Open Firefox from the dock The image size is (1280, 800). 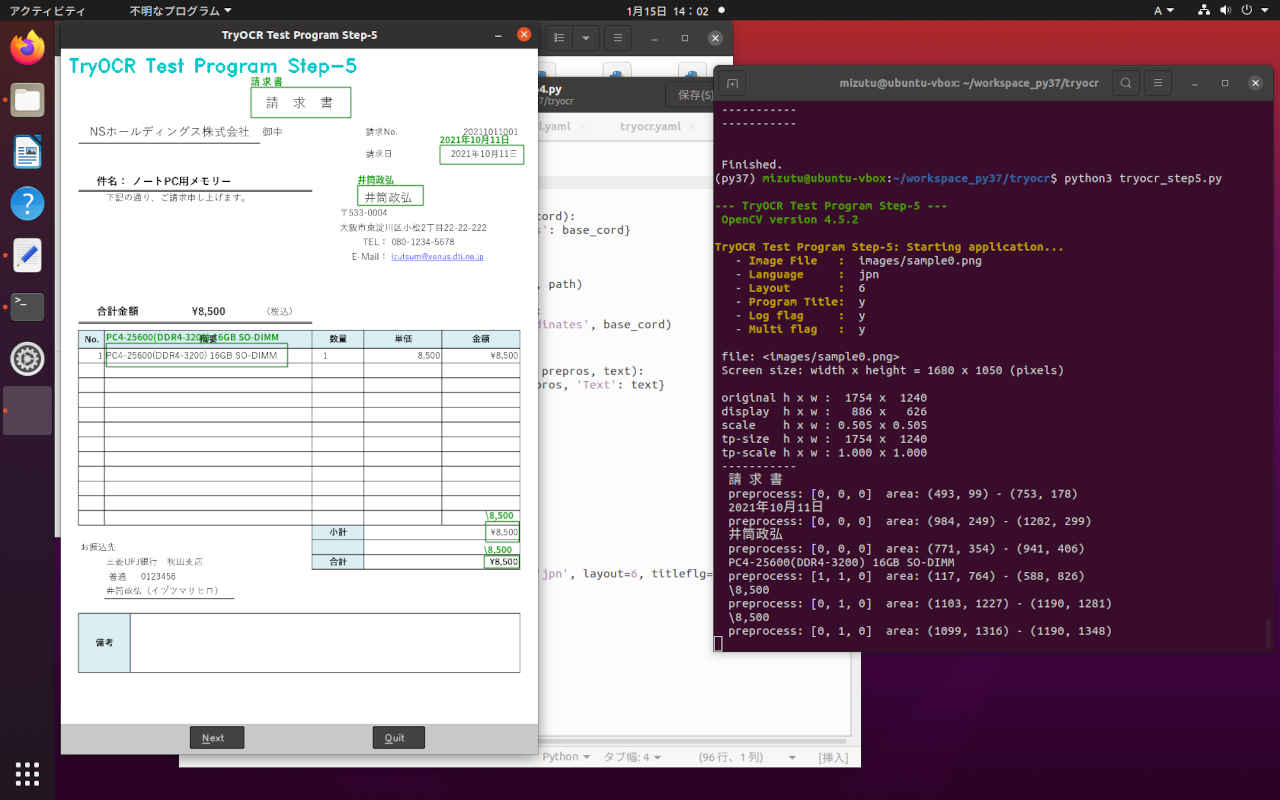click(x=27, y=47)
